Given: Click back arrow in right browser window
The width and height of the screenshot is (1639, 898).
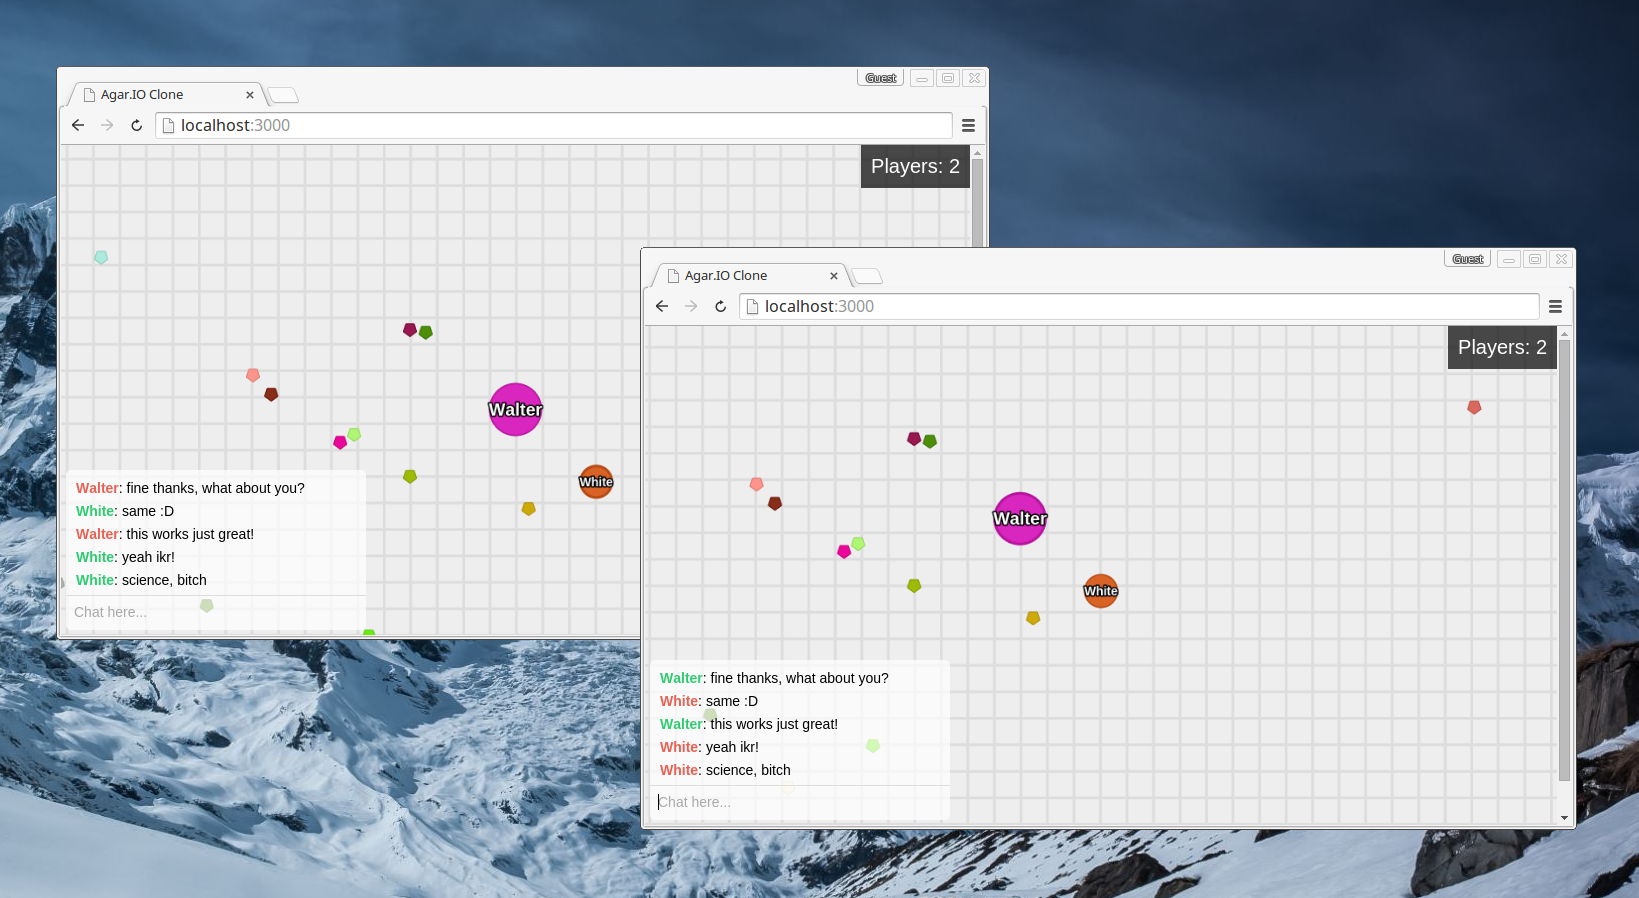Looking at the screenshot, I should point(662,306).
